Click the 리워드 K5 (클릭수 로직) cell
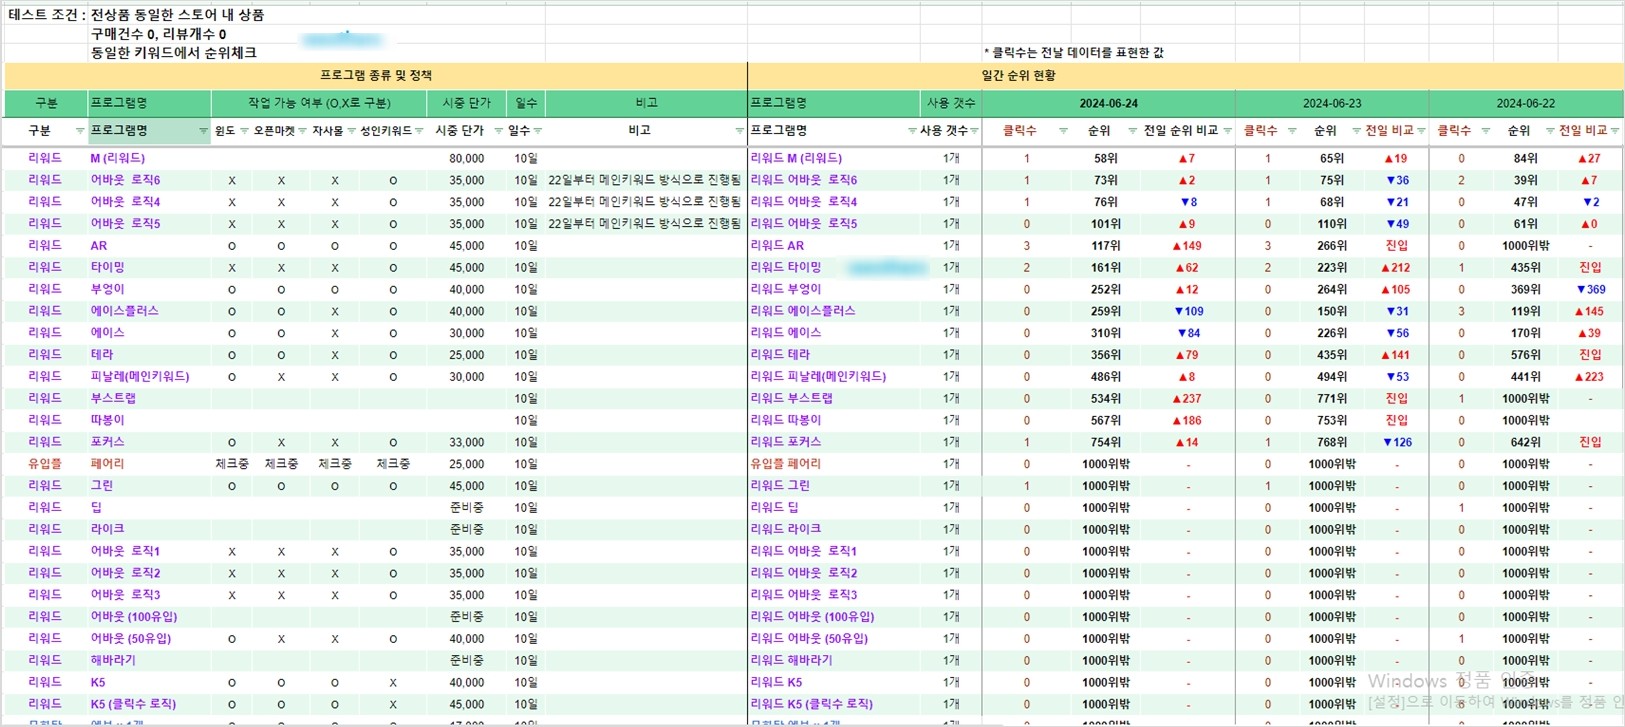The image size is (1625, 727). 813,705
